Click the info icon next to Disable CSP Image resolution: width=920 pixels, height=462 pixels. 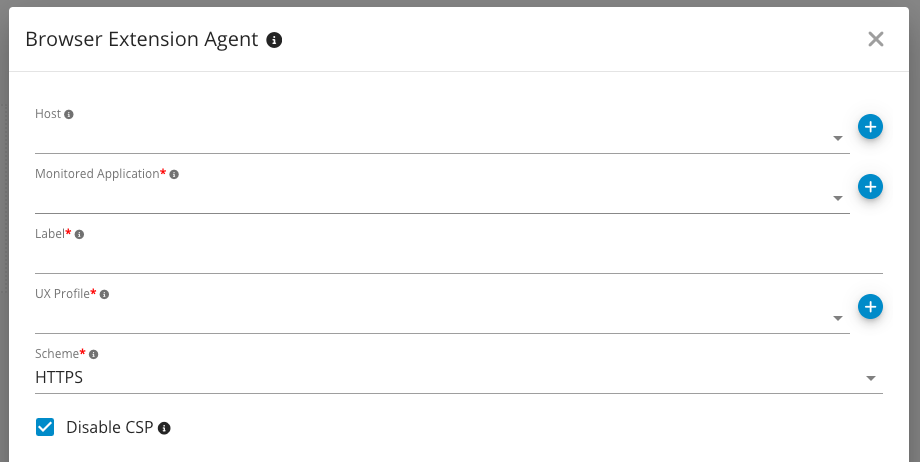pyautogui.click(x=165, y=428)
